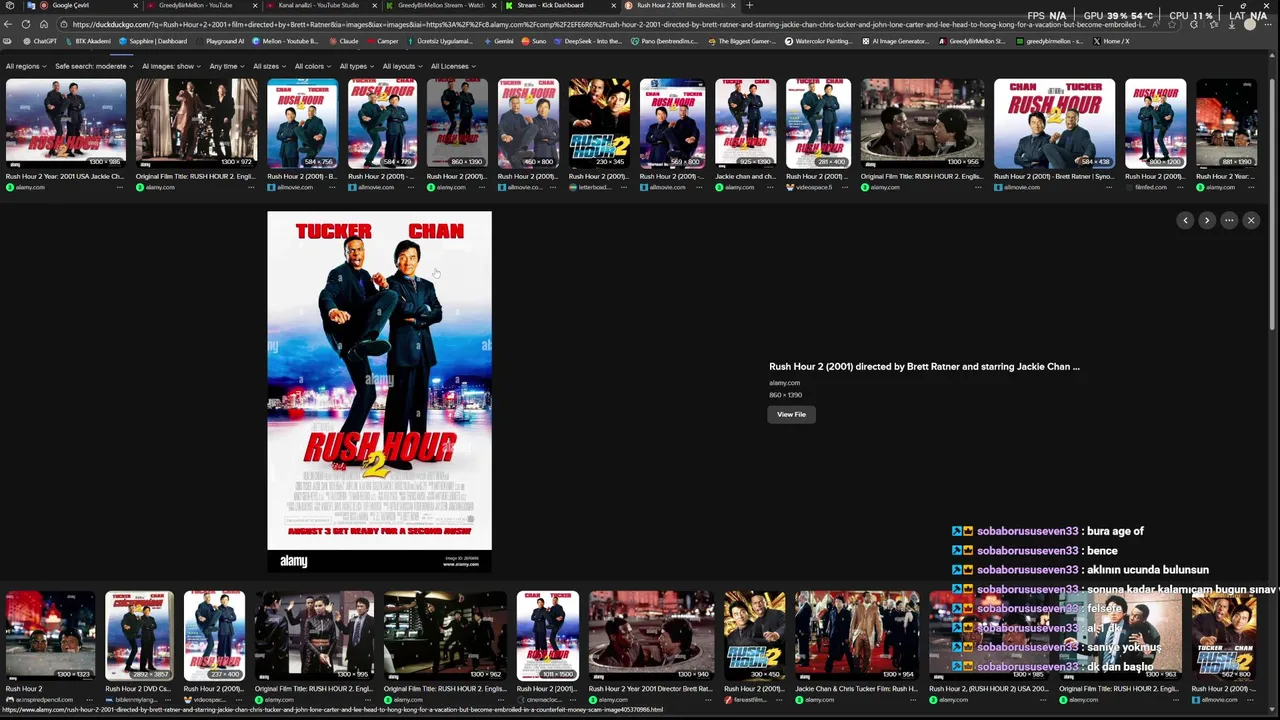Show the next image in the detail panel
The width and height of the screenshot is (1280, 720).
[1207, 220]
